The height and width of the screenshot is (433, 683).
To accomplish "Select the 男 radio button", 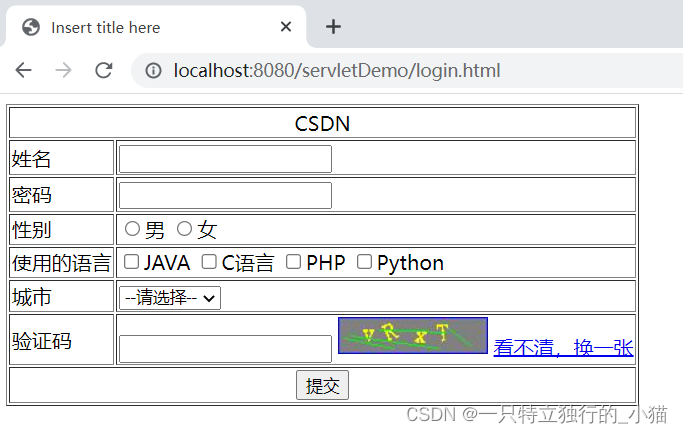I will point(132,230).
